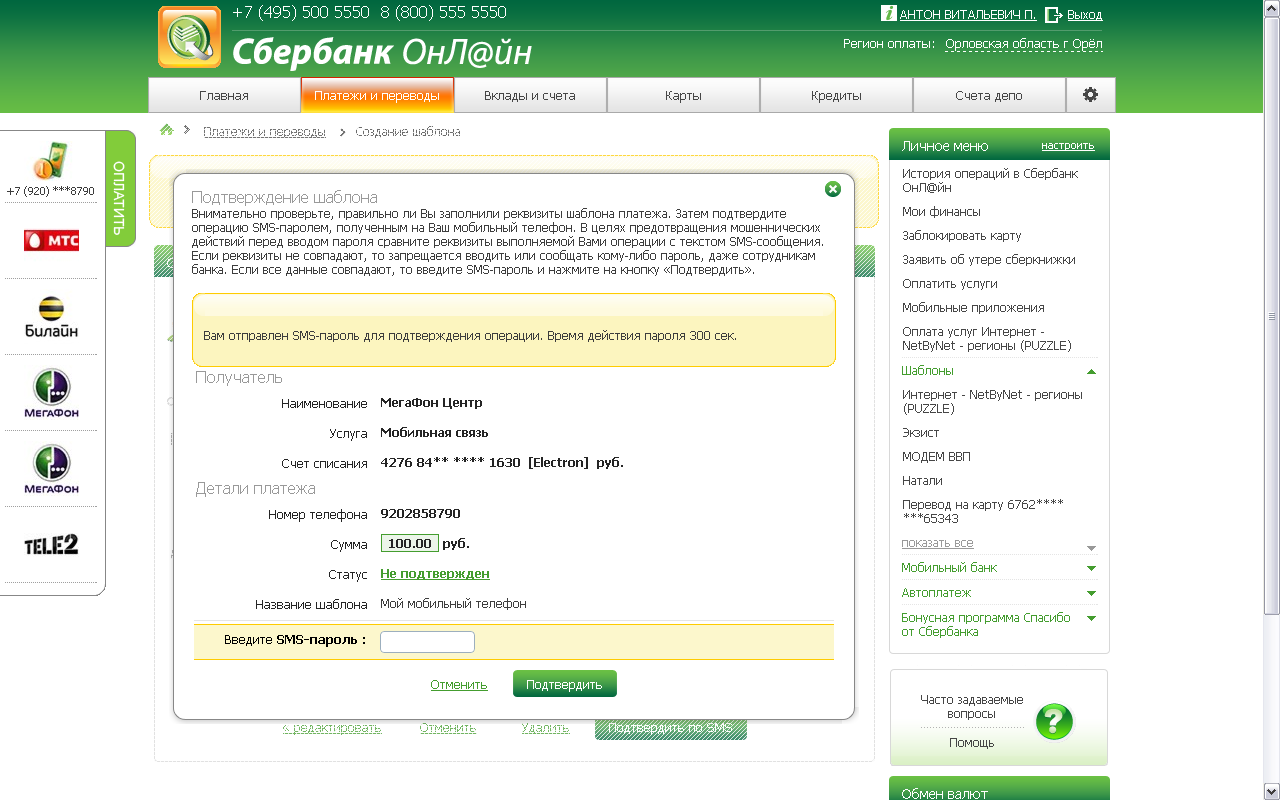Screen dimensions: 1280x800
Task: Expand the Мобильный банк section
Action: [1091, 568]
